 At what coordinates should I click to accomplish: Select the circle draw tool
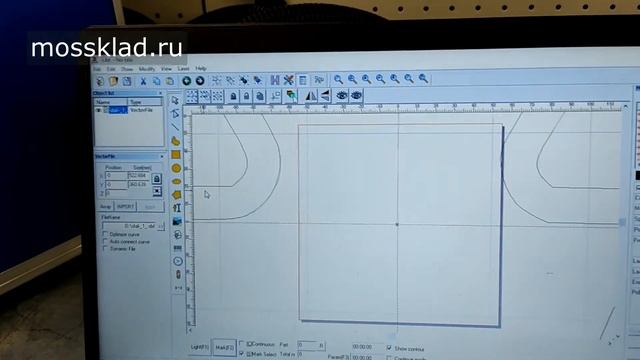[176, 168]
